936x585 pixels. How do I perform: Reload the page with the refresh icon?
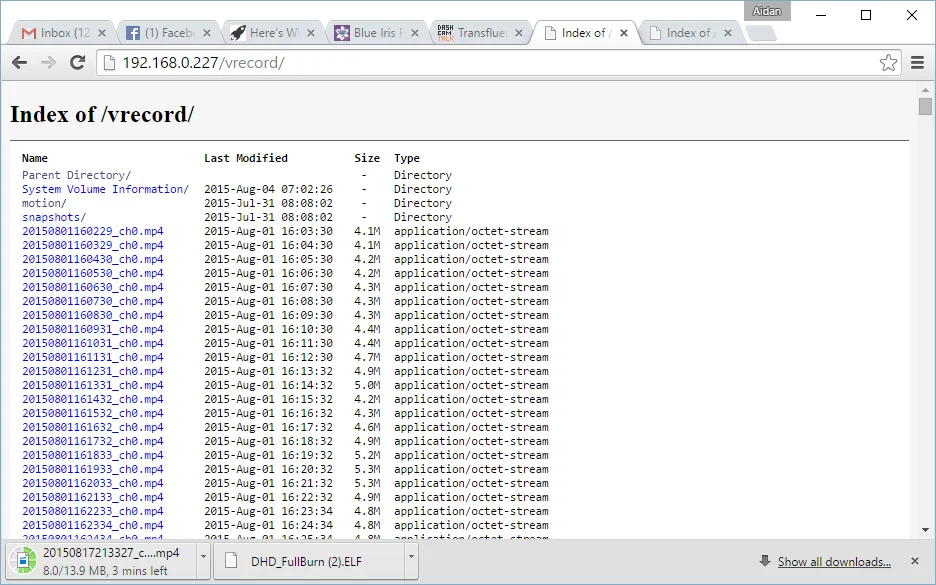click(77, 62)
